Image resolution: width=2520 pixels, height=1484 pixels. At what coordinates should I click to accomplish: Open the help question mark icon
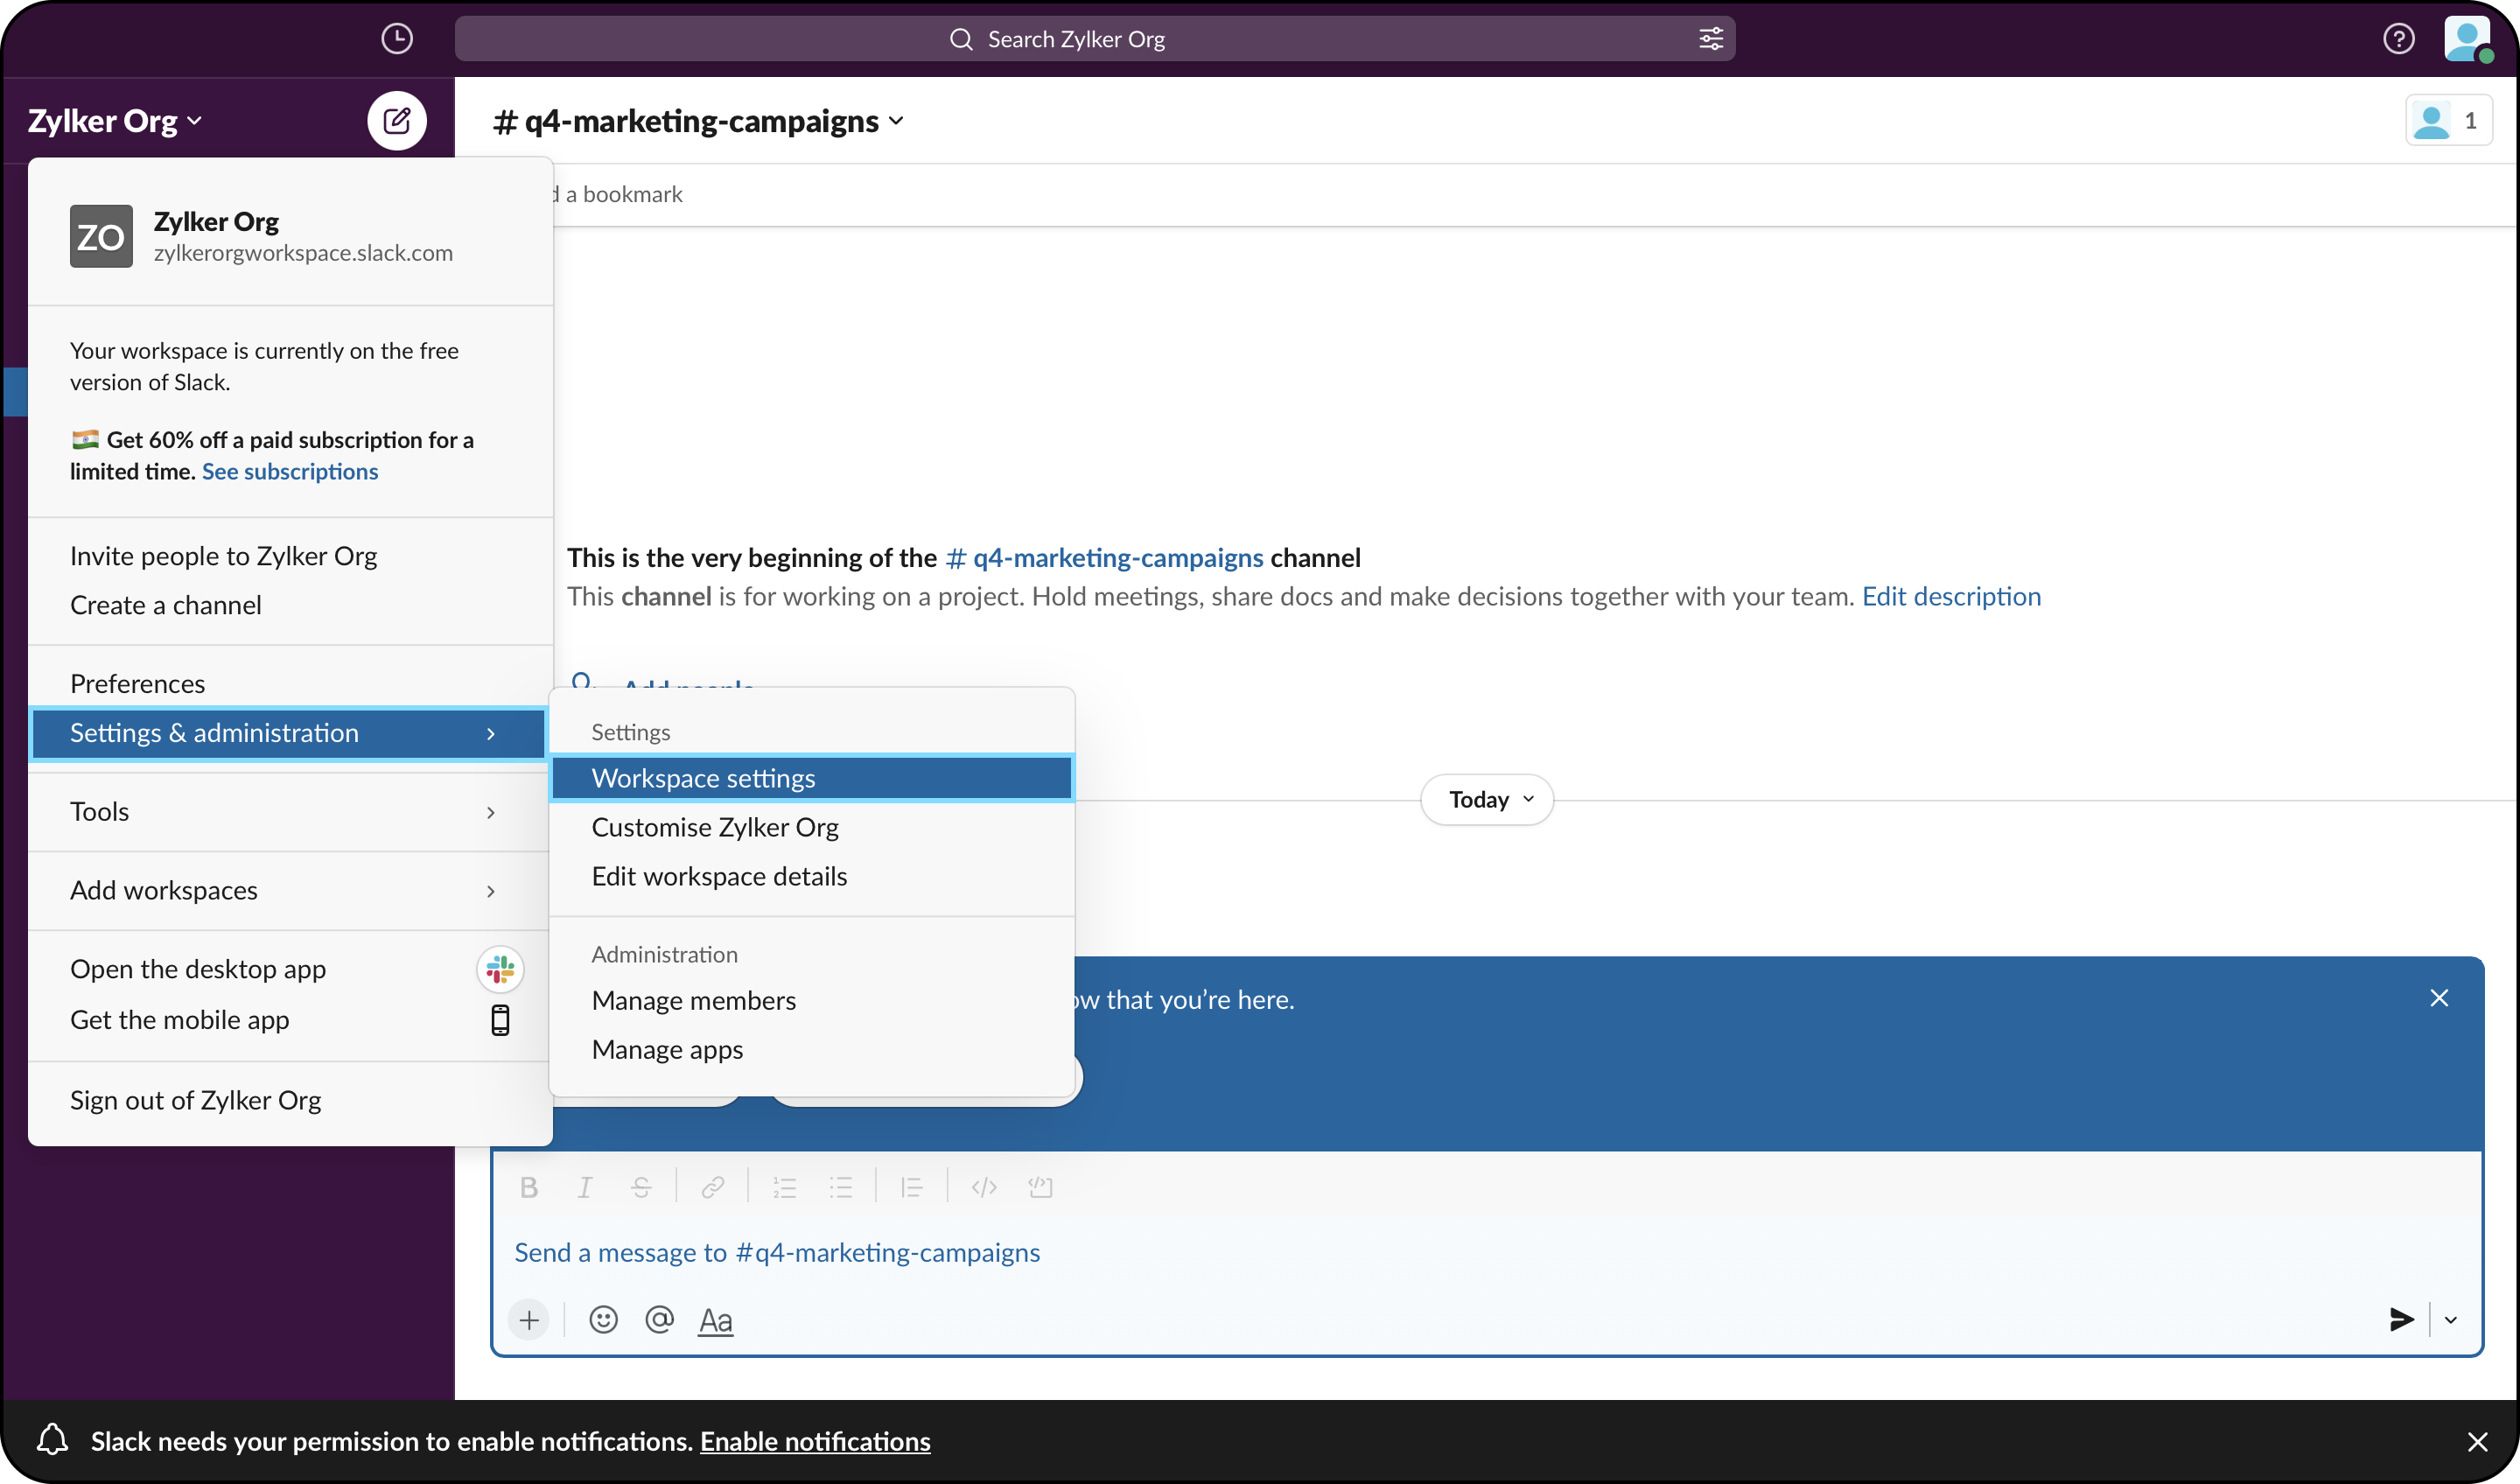click(x=2398, y=39)
